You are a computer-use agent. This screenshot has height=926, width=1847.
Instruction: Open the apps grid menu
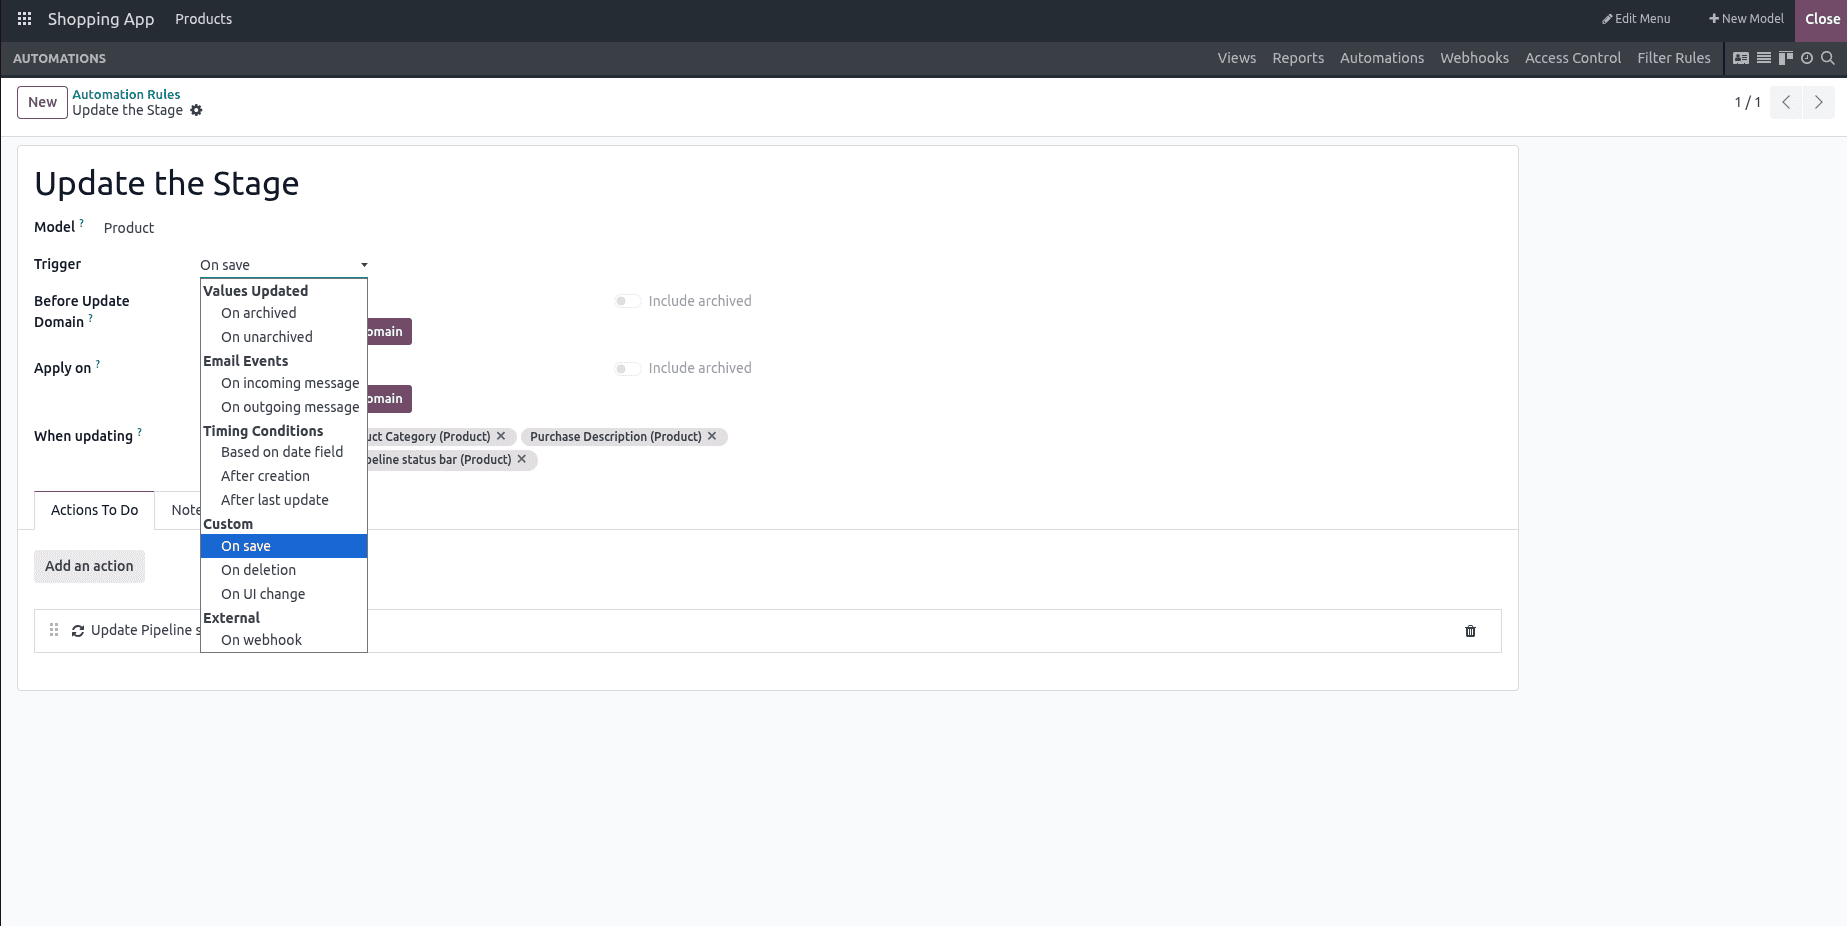(25, 19)
